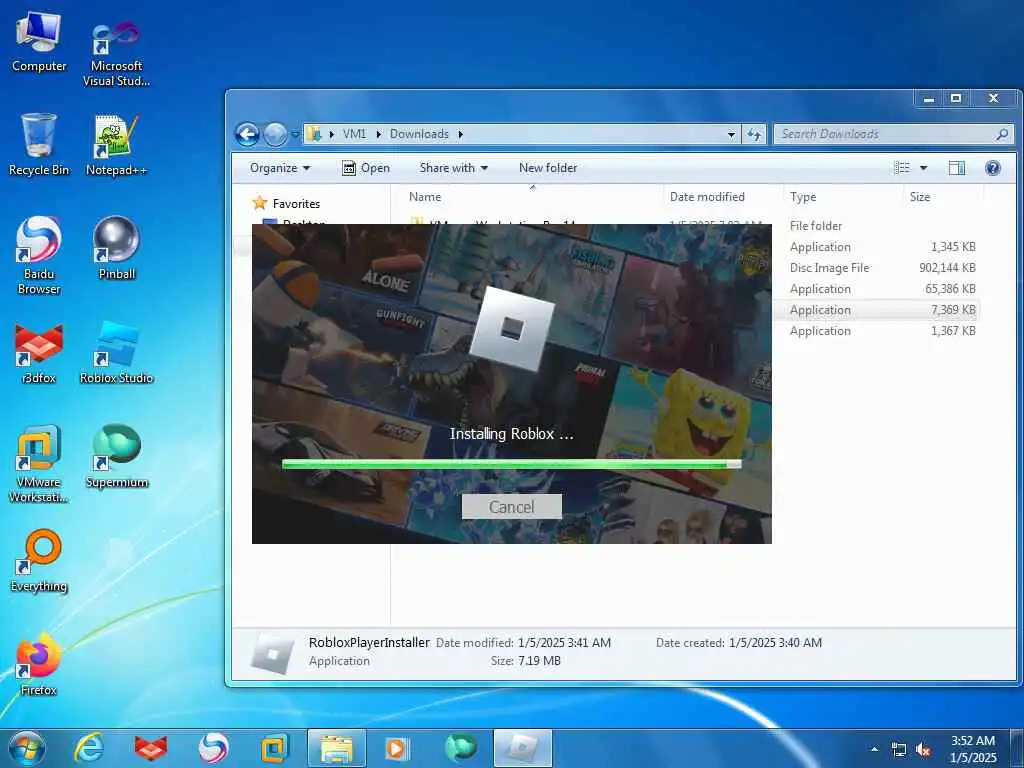Open VMware Workstation taskbar icon

(x=275, y=748)
